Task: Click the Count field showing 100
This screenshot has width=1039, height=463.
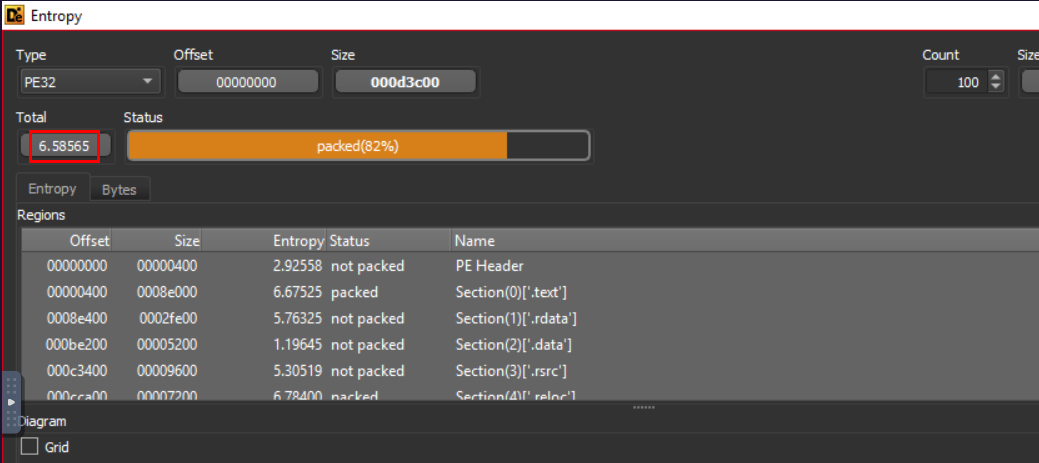Action: click(x=955, y=82)
